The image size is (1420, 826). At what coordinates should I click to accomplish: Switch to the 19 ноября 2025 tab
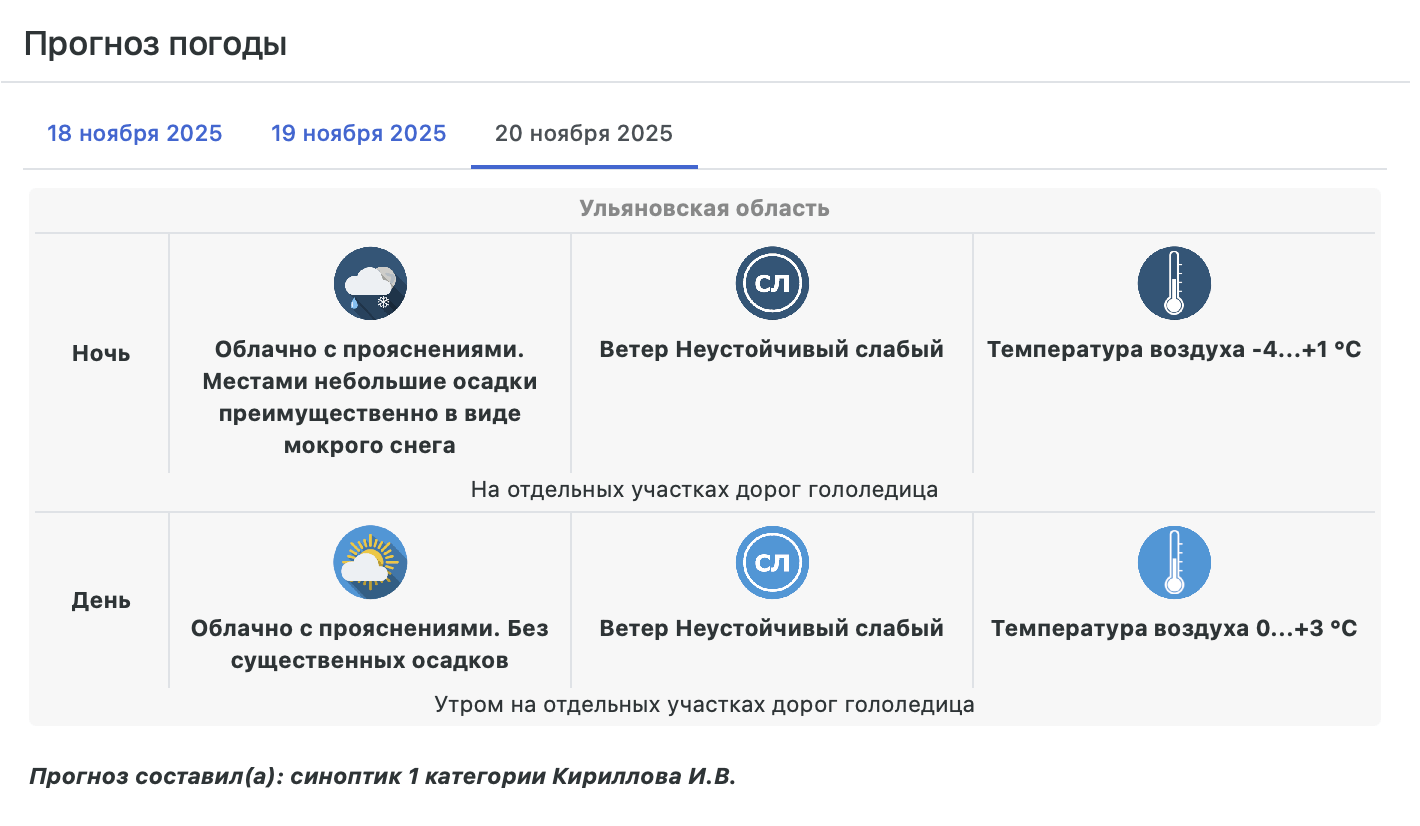358,134
